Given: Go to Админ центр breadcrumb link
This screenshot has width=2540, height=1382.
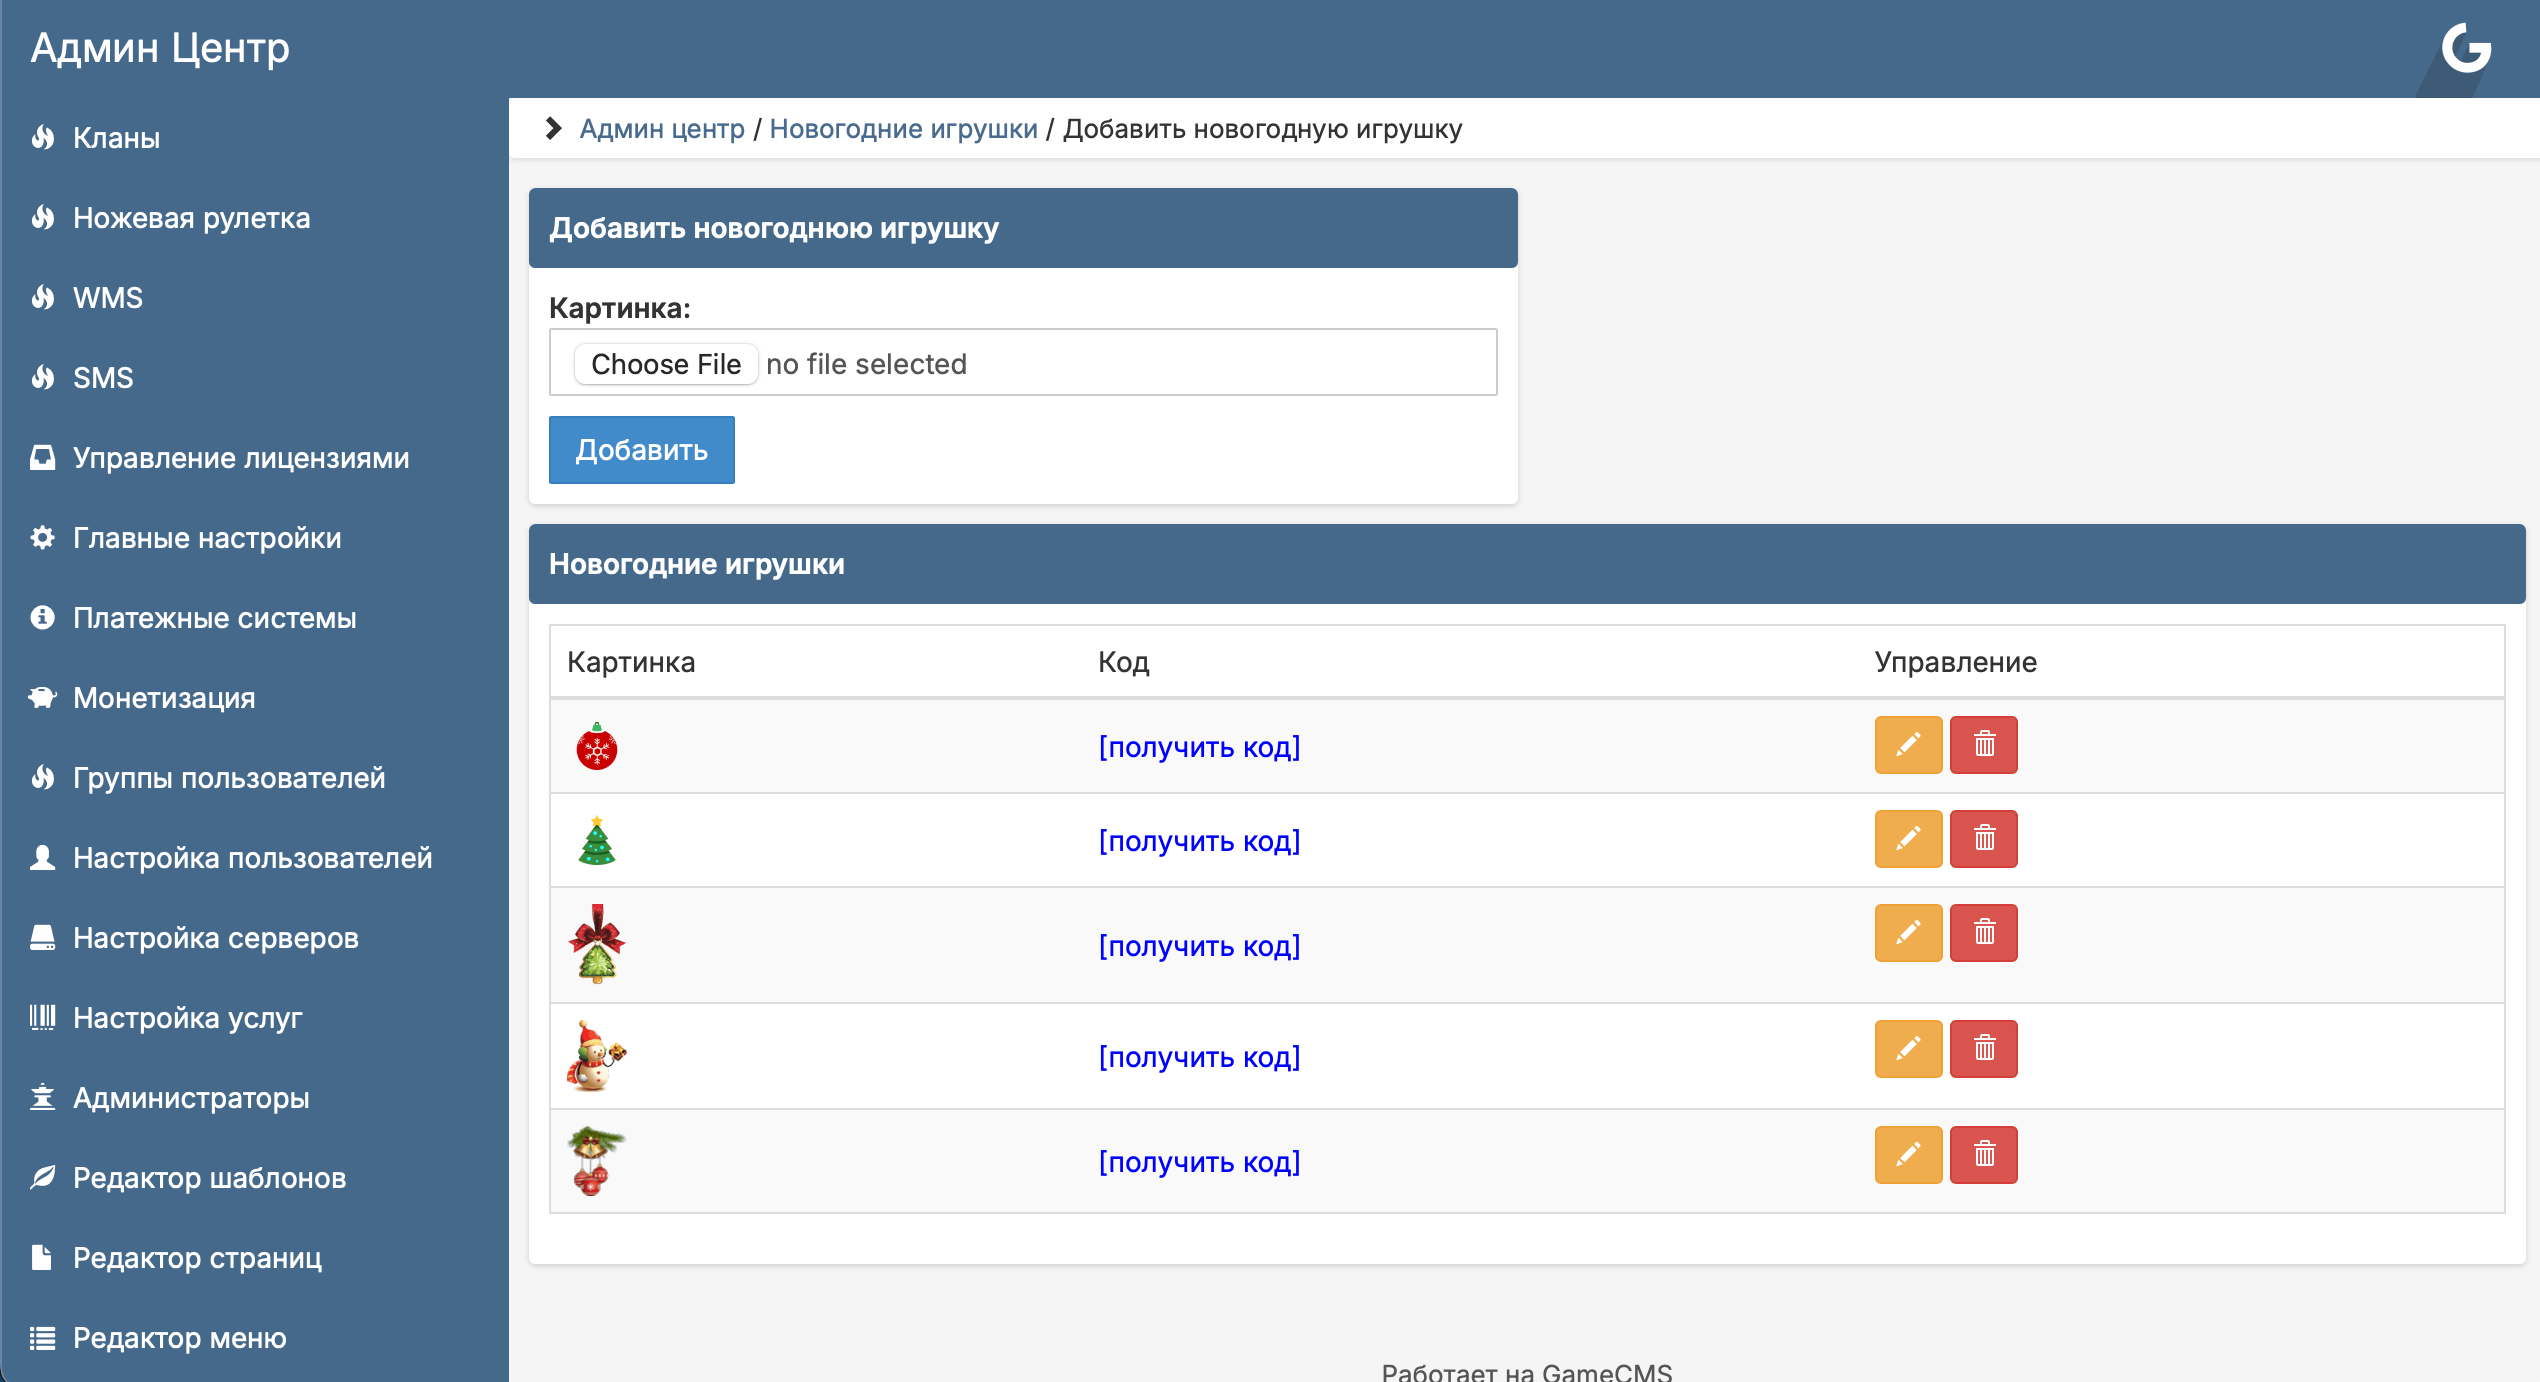Looking at the screenshot, I should click(x=662, y=129).
